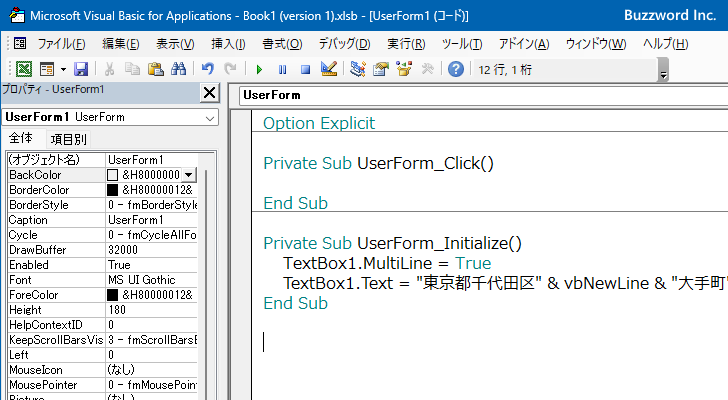Open Find with the binoculars icon
The width and height of the screenshot is (728, 400).
[x=178, y=69]
